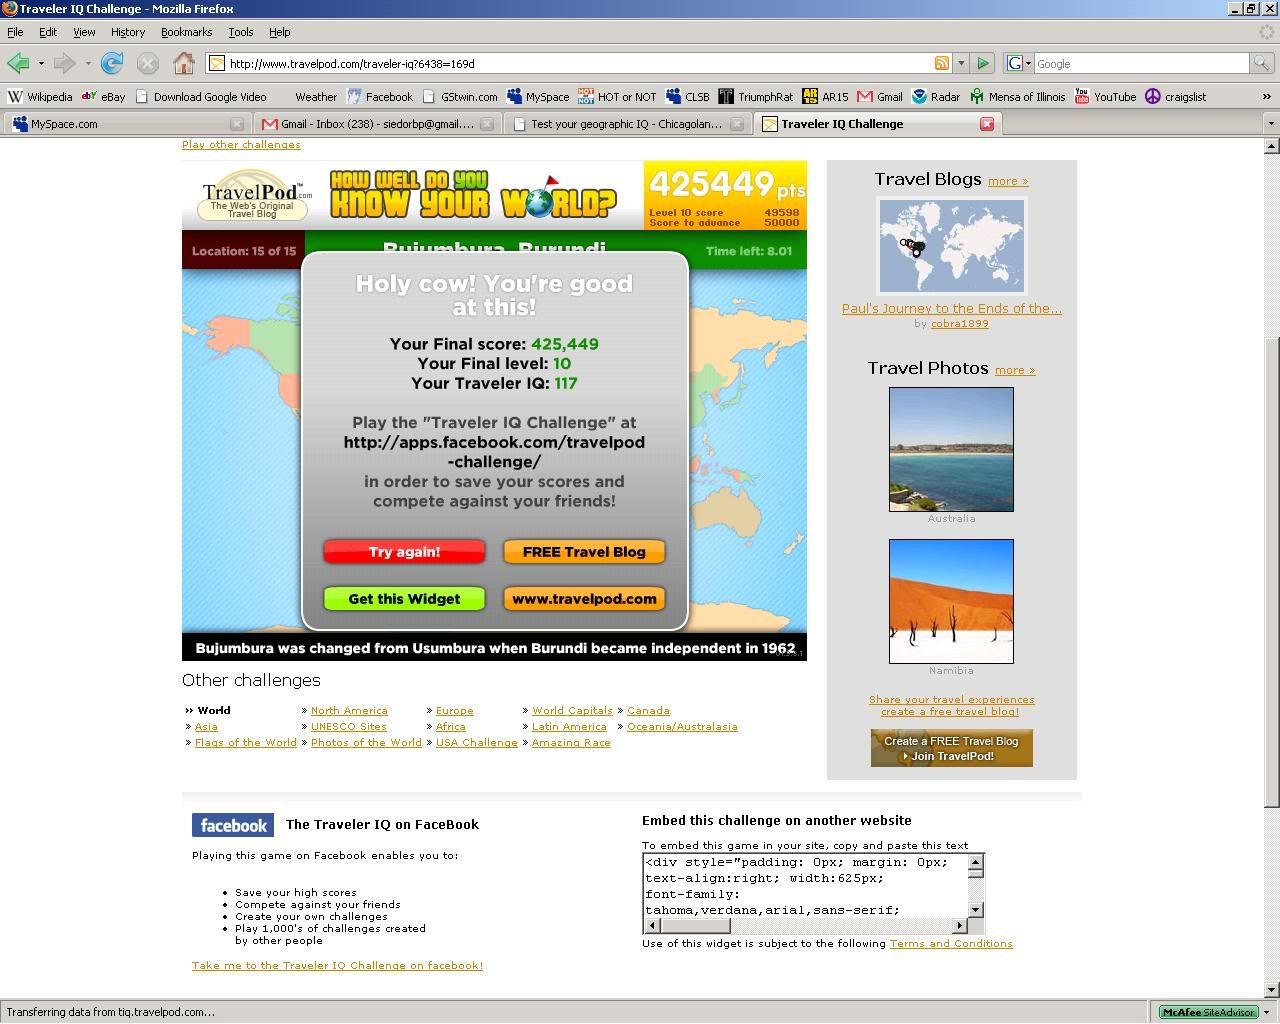This screenshot has height=1024, width=1280.
Task: Click Take me to Traveler IQ on facebook link
Action: [x=337, y=966]
